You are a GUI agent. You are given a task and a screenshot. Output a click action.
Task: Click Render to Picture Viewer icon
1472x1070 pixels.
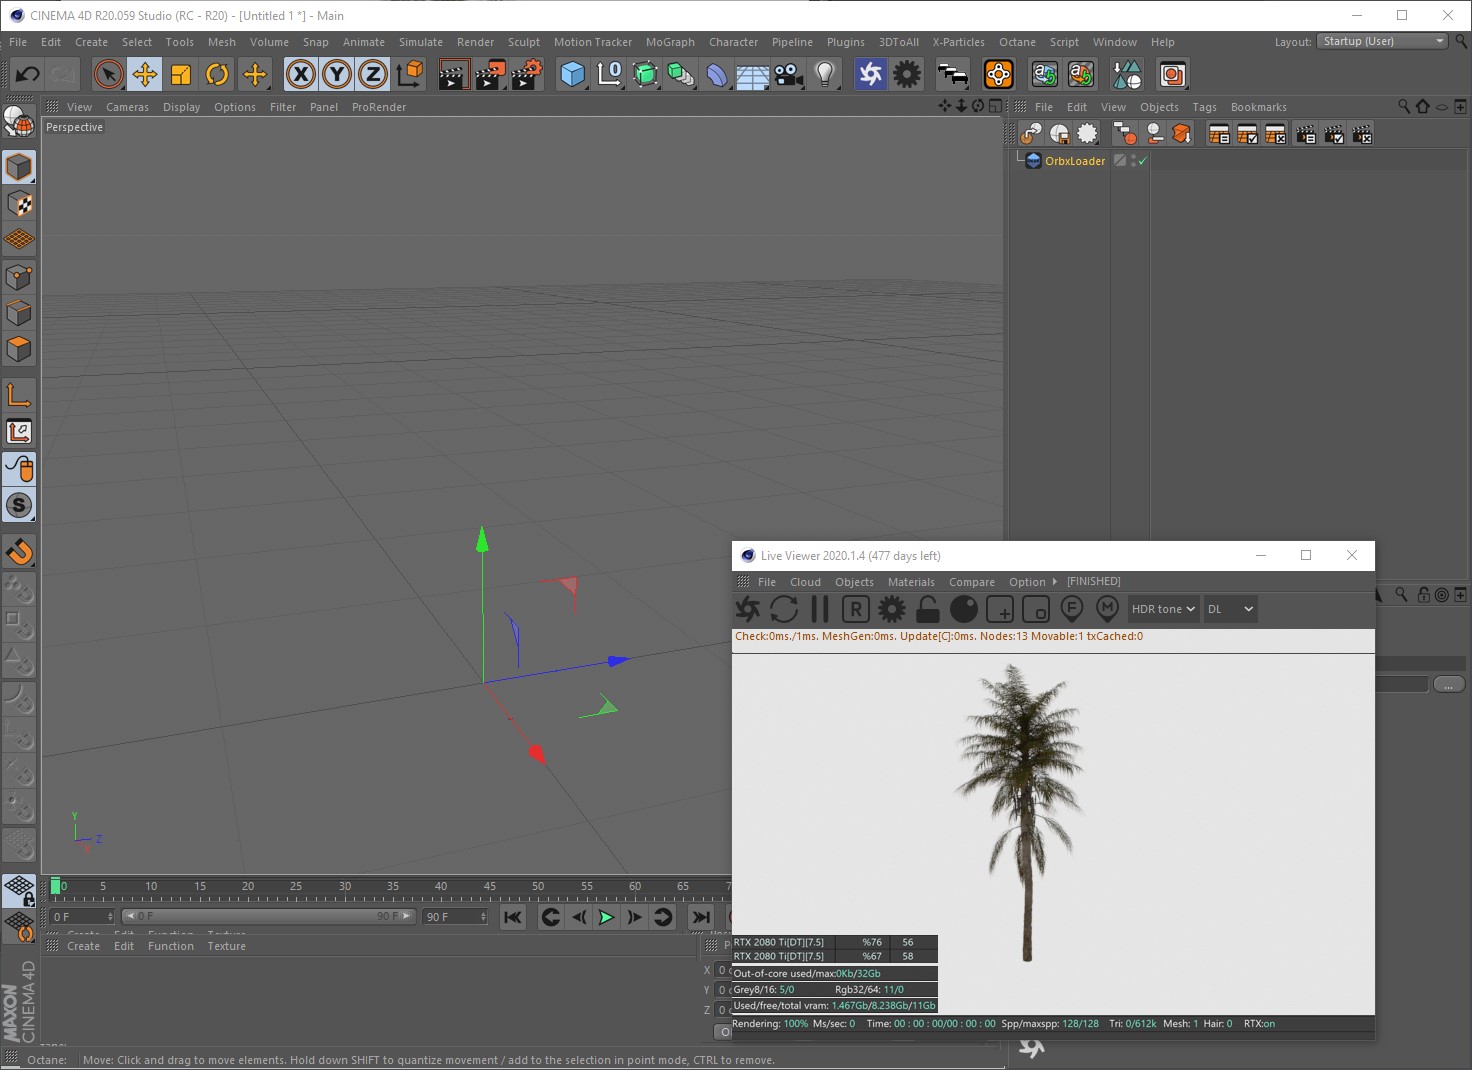point(490,75)
